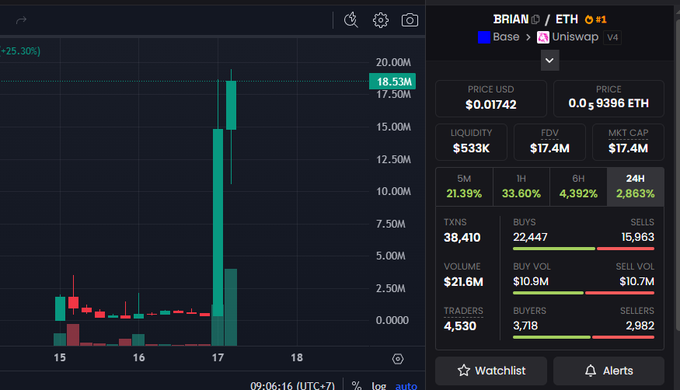This screenshot has width=680, height=390.
Task: Click the BUYS count 22,447
Action: point(530,237)
